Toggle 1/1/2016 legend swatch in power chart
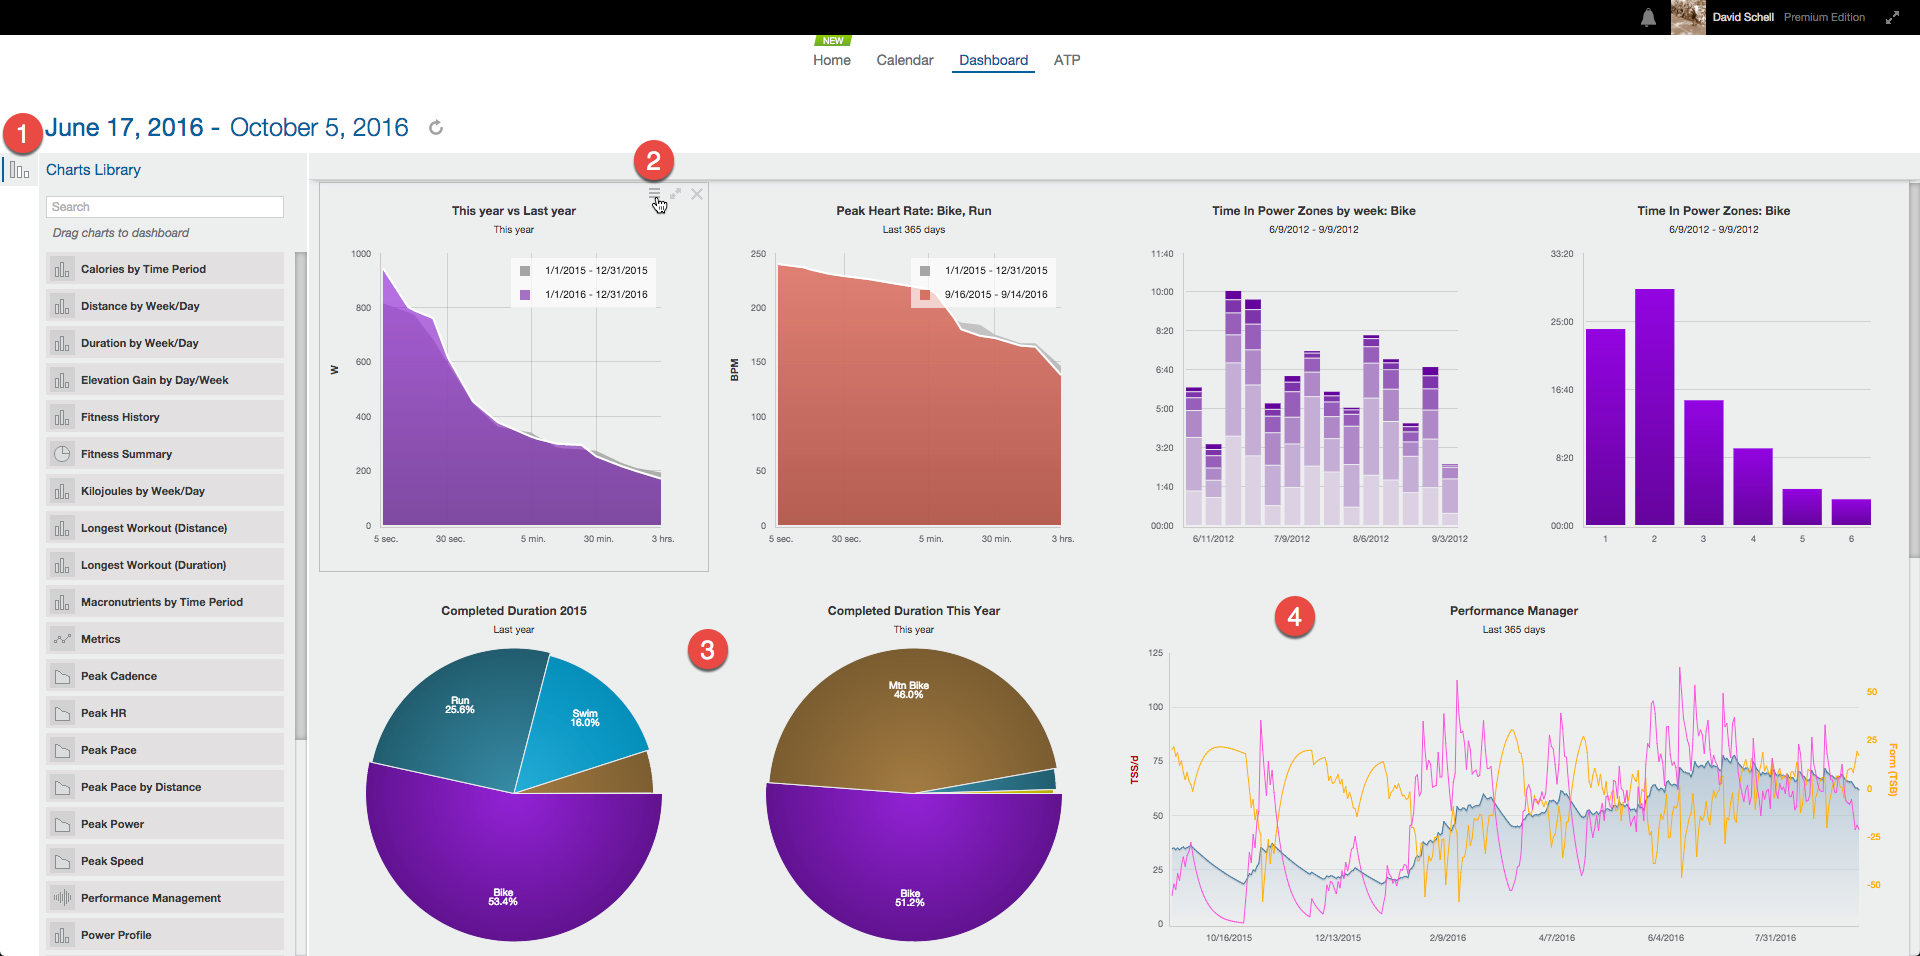The width and height of the screenshot is (1920, 956). pos(525,295)
